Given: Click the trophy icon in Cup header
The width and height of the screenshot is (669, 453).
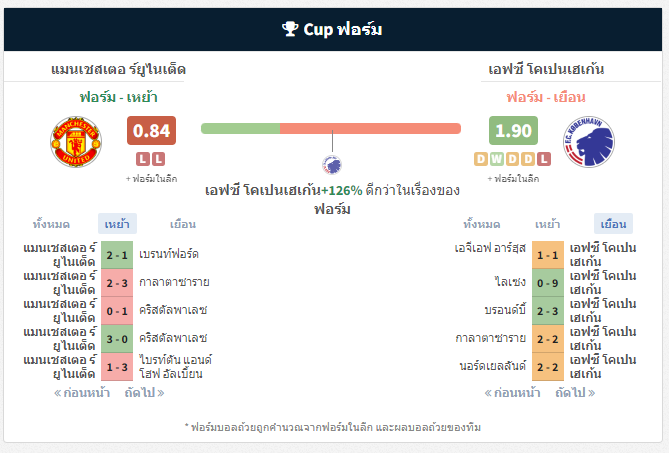Looking at the screenshot, I should [291, 30].
